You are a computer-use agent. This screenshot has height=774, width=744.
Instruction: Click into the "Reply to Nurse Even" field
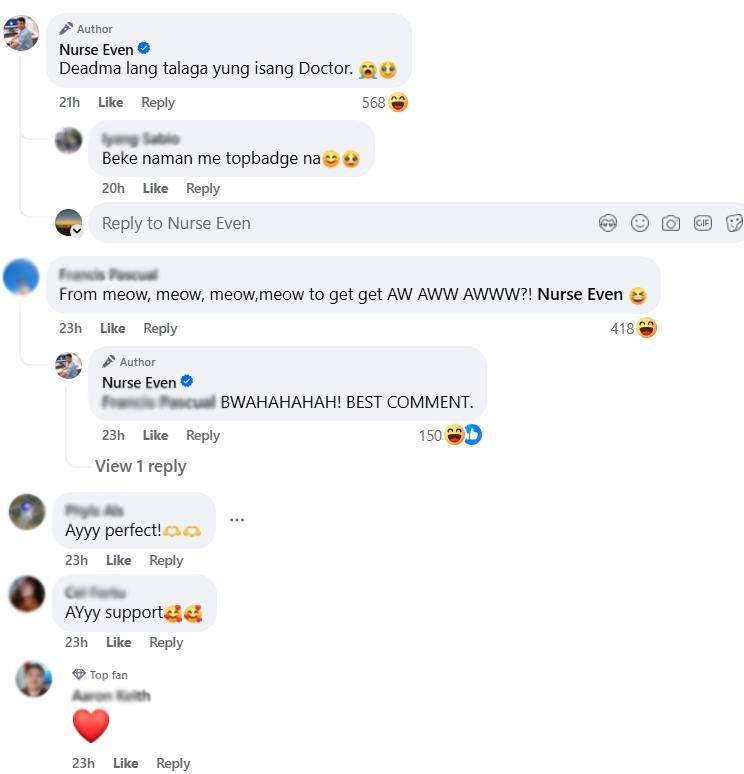pyautogui.click(x=341, y=223)
